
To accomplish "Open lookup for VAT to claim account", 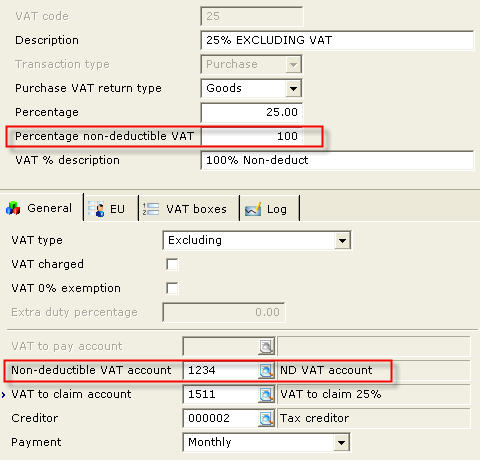I will pyautogui.click(x=266, y=394).
